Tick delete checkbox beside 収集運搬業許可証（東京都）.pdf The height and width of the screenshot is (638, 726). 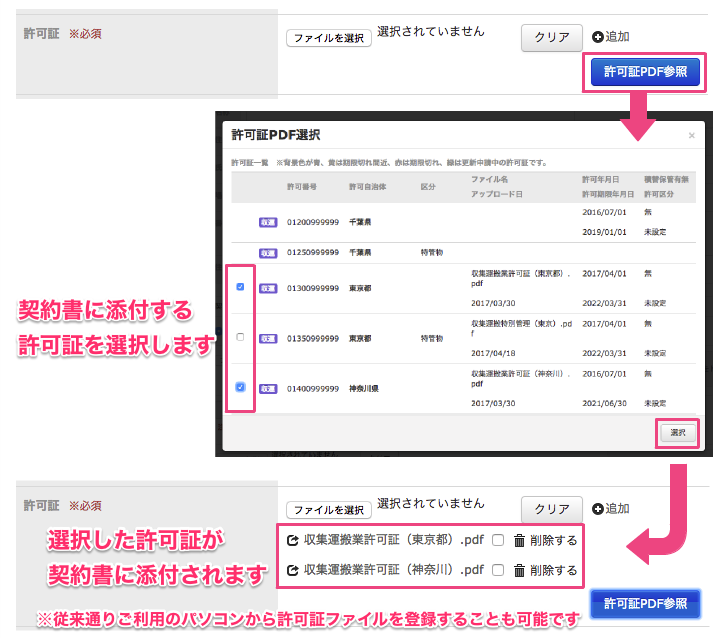tap(497, 541)
